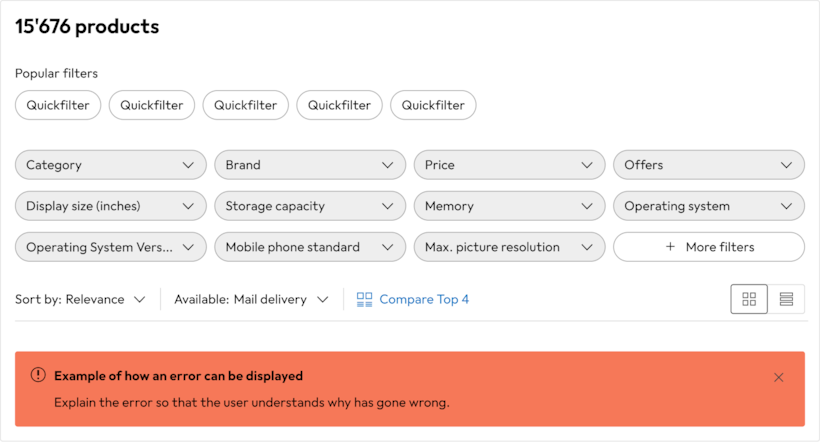Expand the Operating system filter
820x442 pixels.
pyautogui.click(x=708, y=206)
